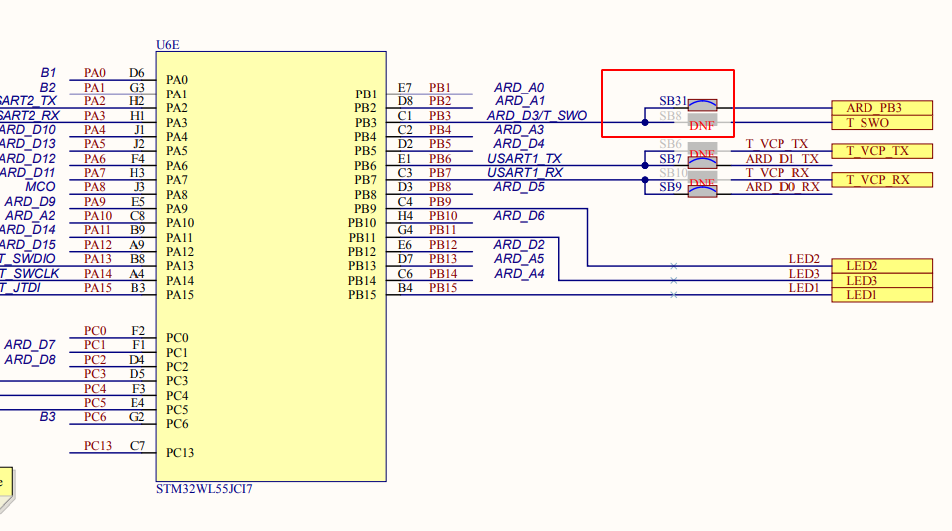Click the USART1_TX net label
The image size is (952, 531).
pyautogui.click(x=524, y=158)
